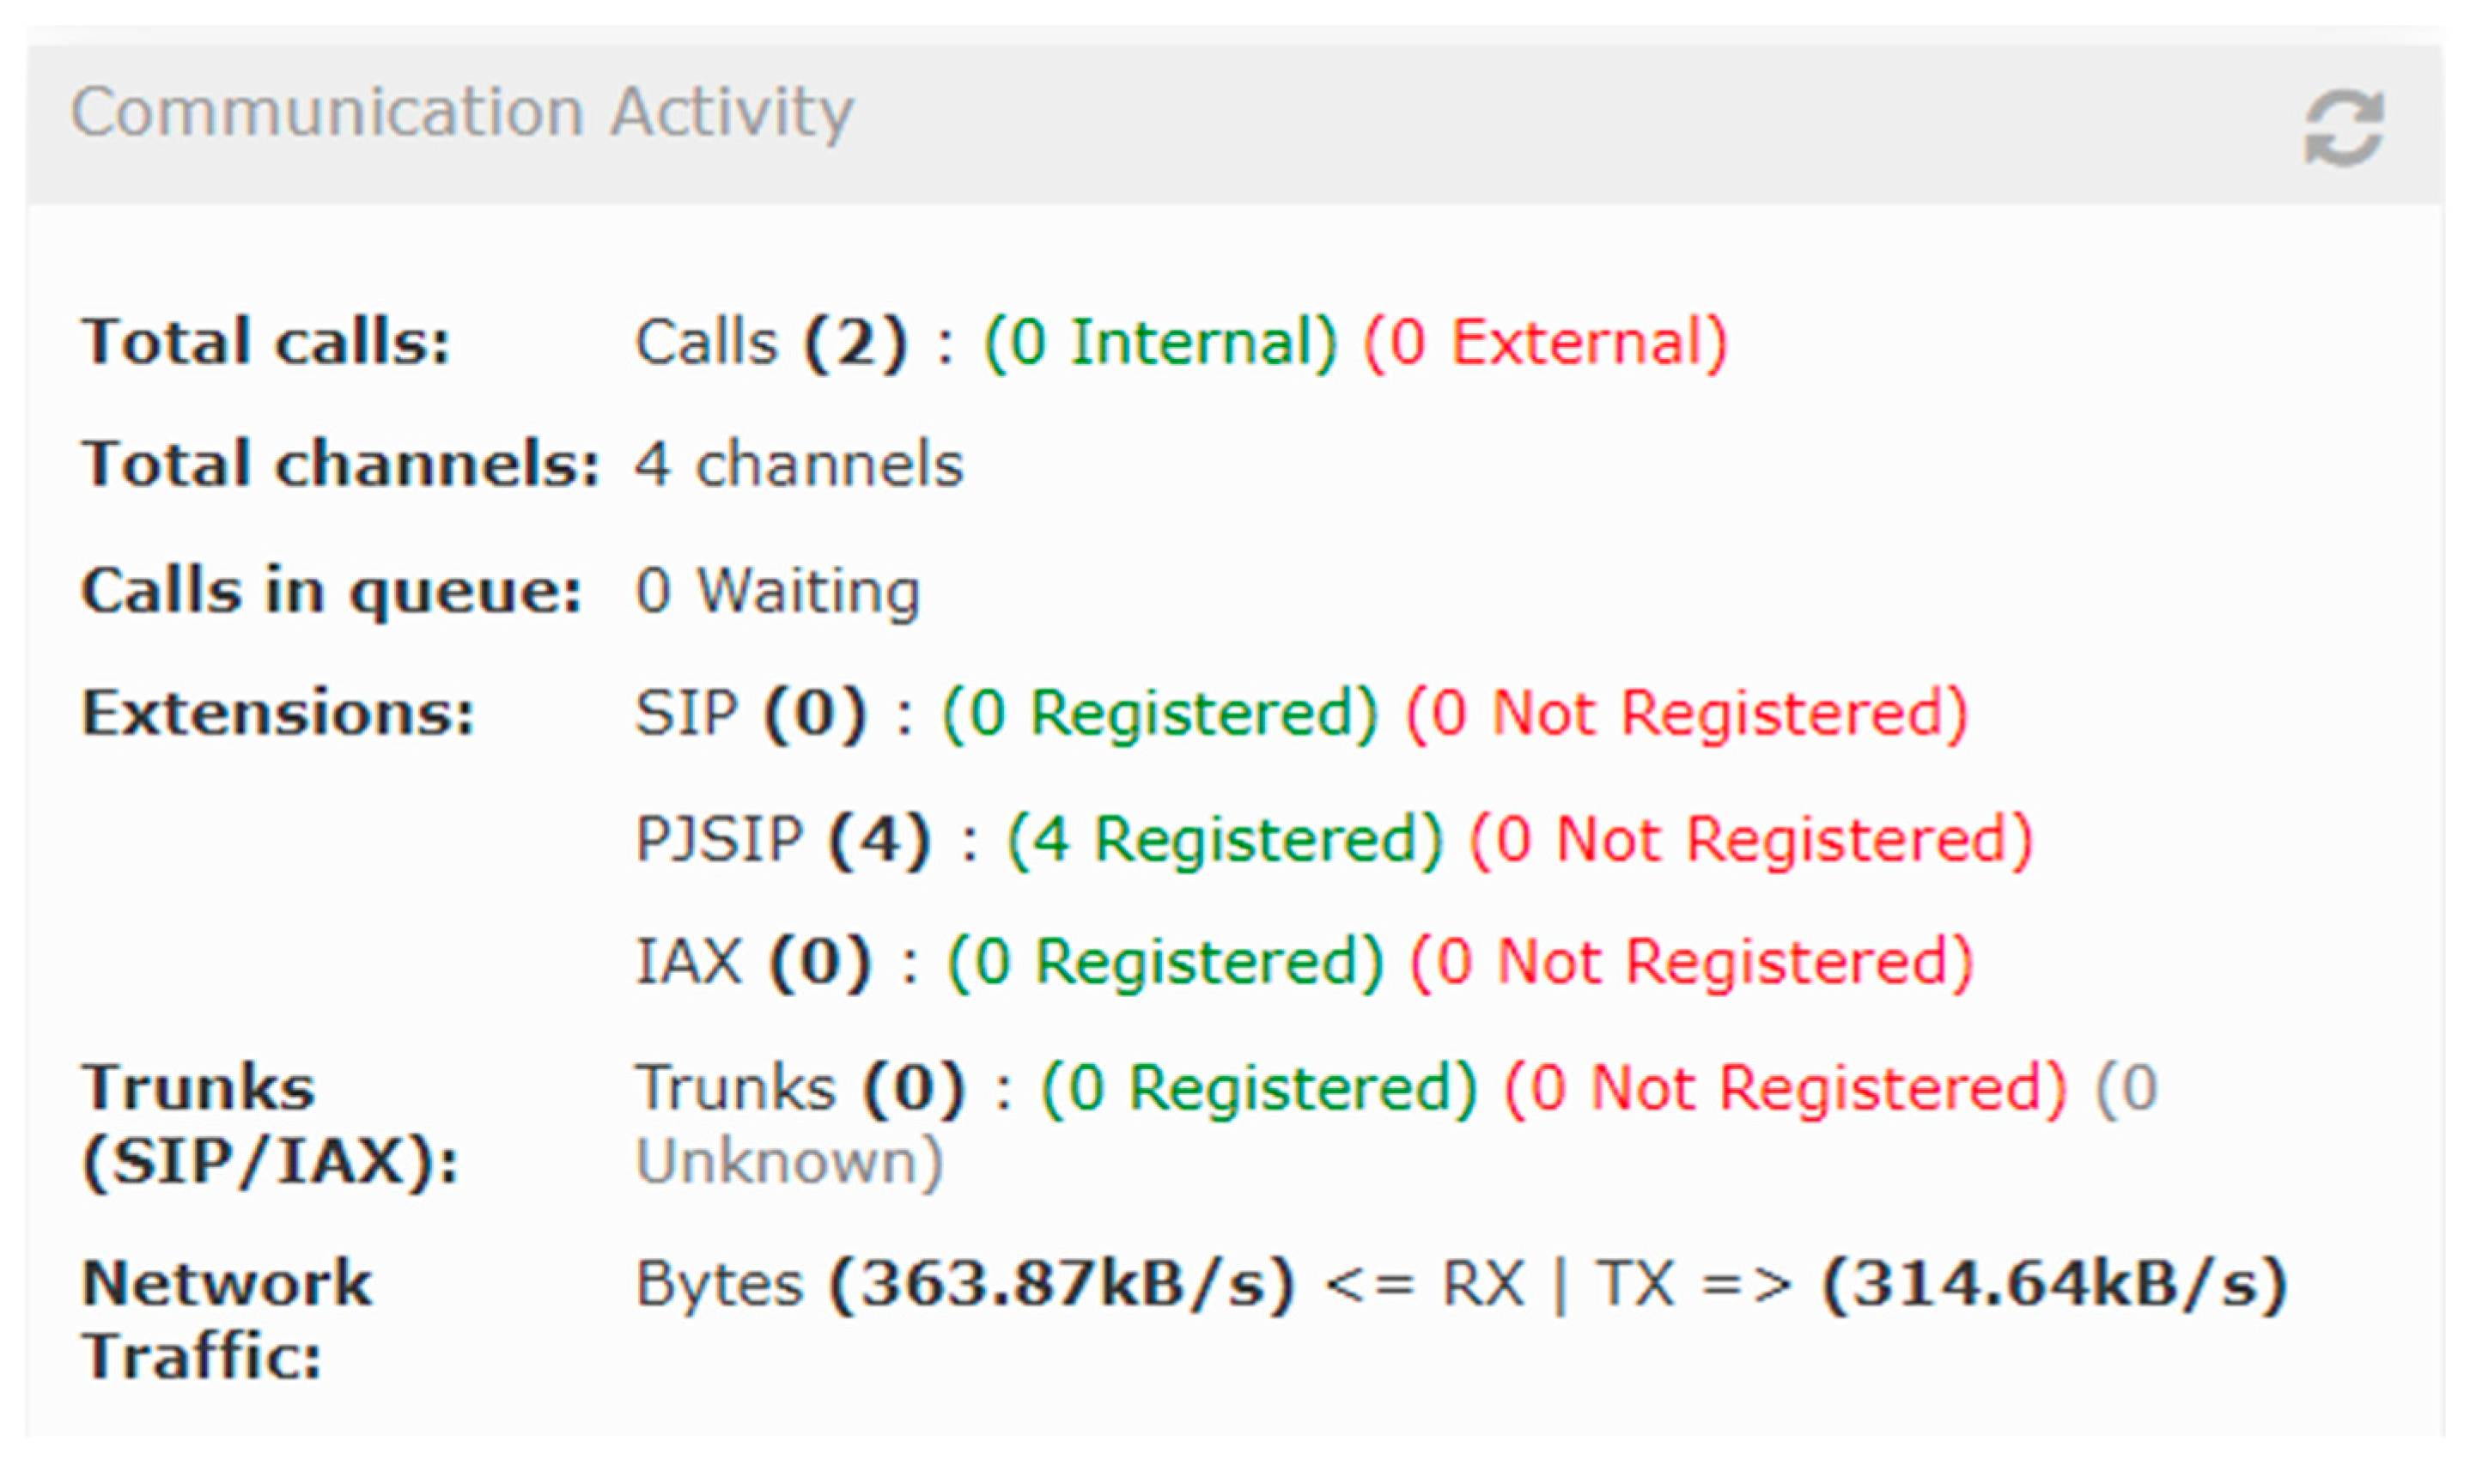Image resolution: width=2470 pixels, height=1484 pixels.
Task: Click SIP row's 0 Not Registered text
Action: pyautogui.click(x=1687, y=714)
